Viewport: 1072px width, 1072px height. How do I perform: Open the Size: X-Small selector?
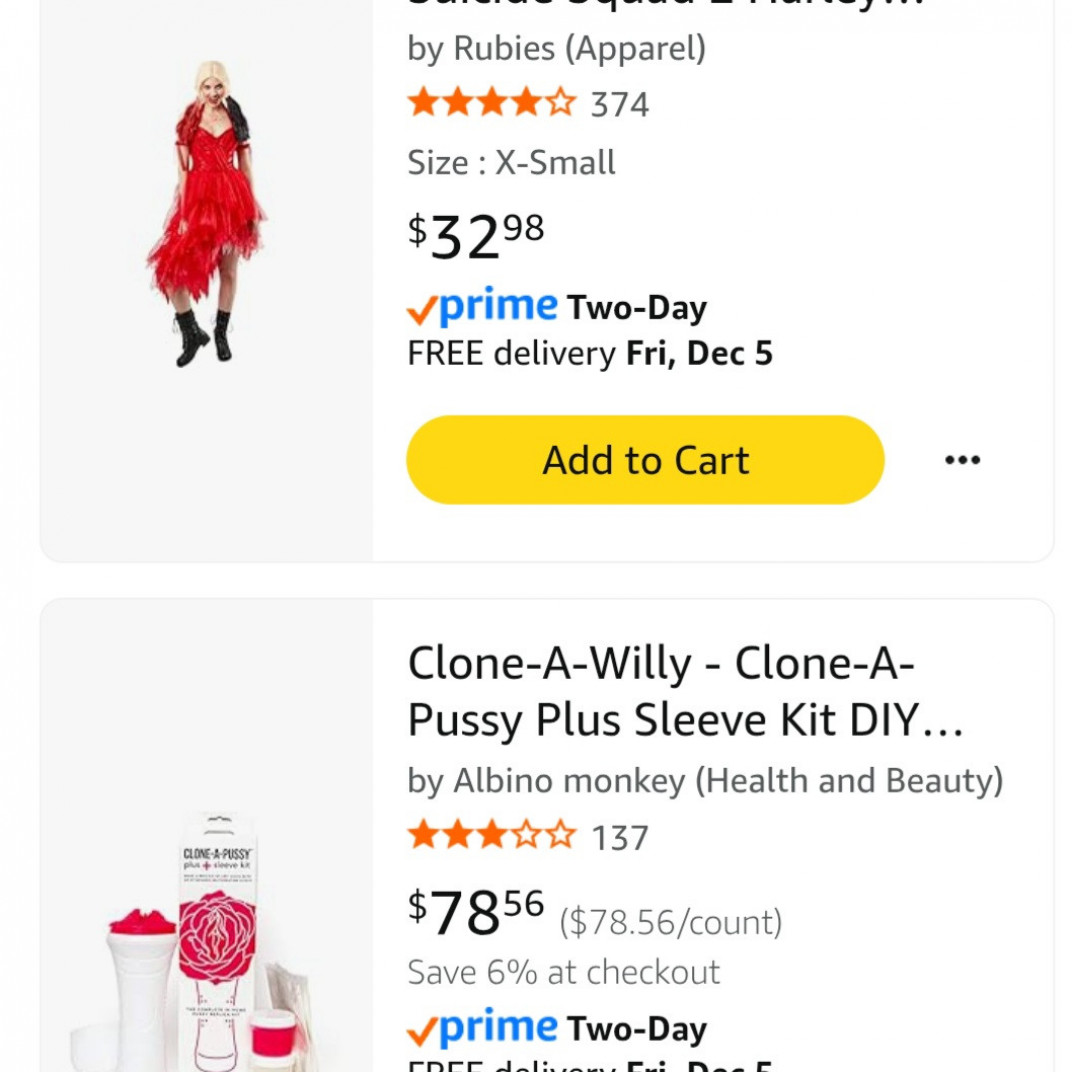tap(511, 163)
